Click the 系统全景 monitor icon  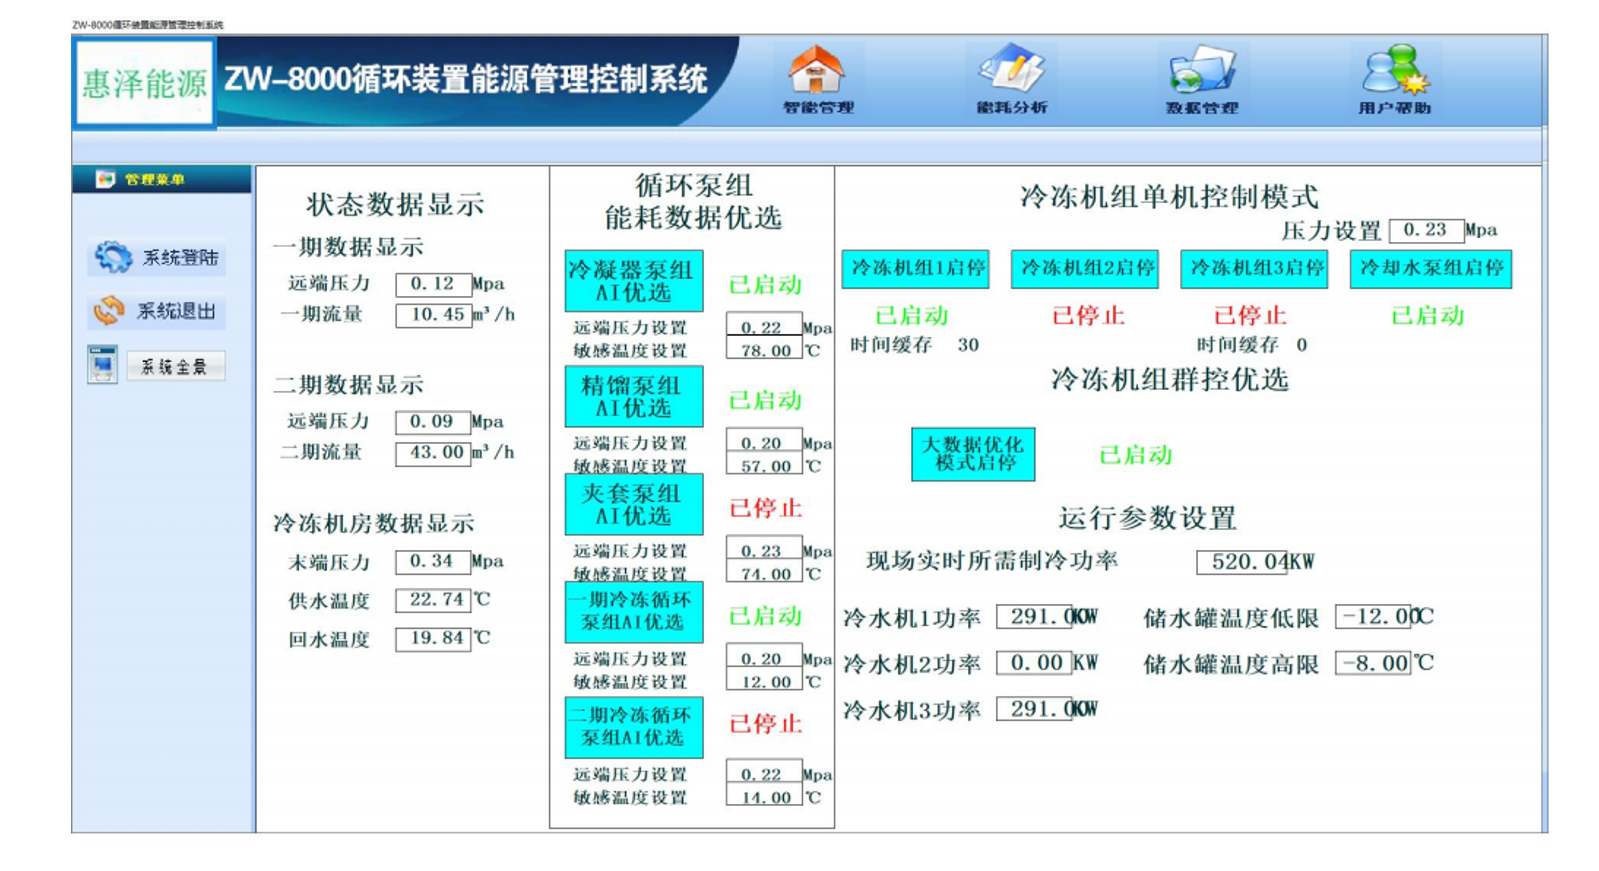(x=102, y=365)
